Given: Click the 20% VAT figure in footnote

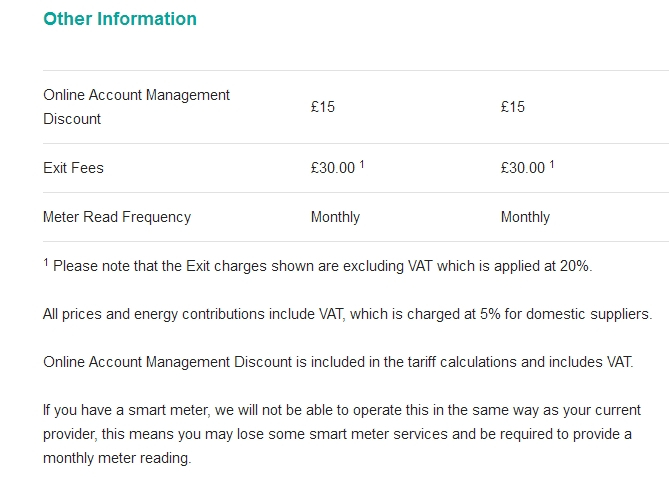Looking at the screenshot, I should [x=574, y=266].
